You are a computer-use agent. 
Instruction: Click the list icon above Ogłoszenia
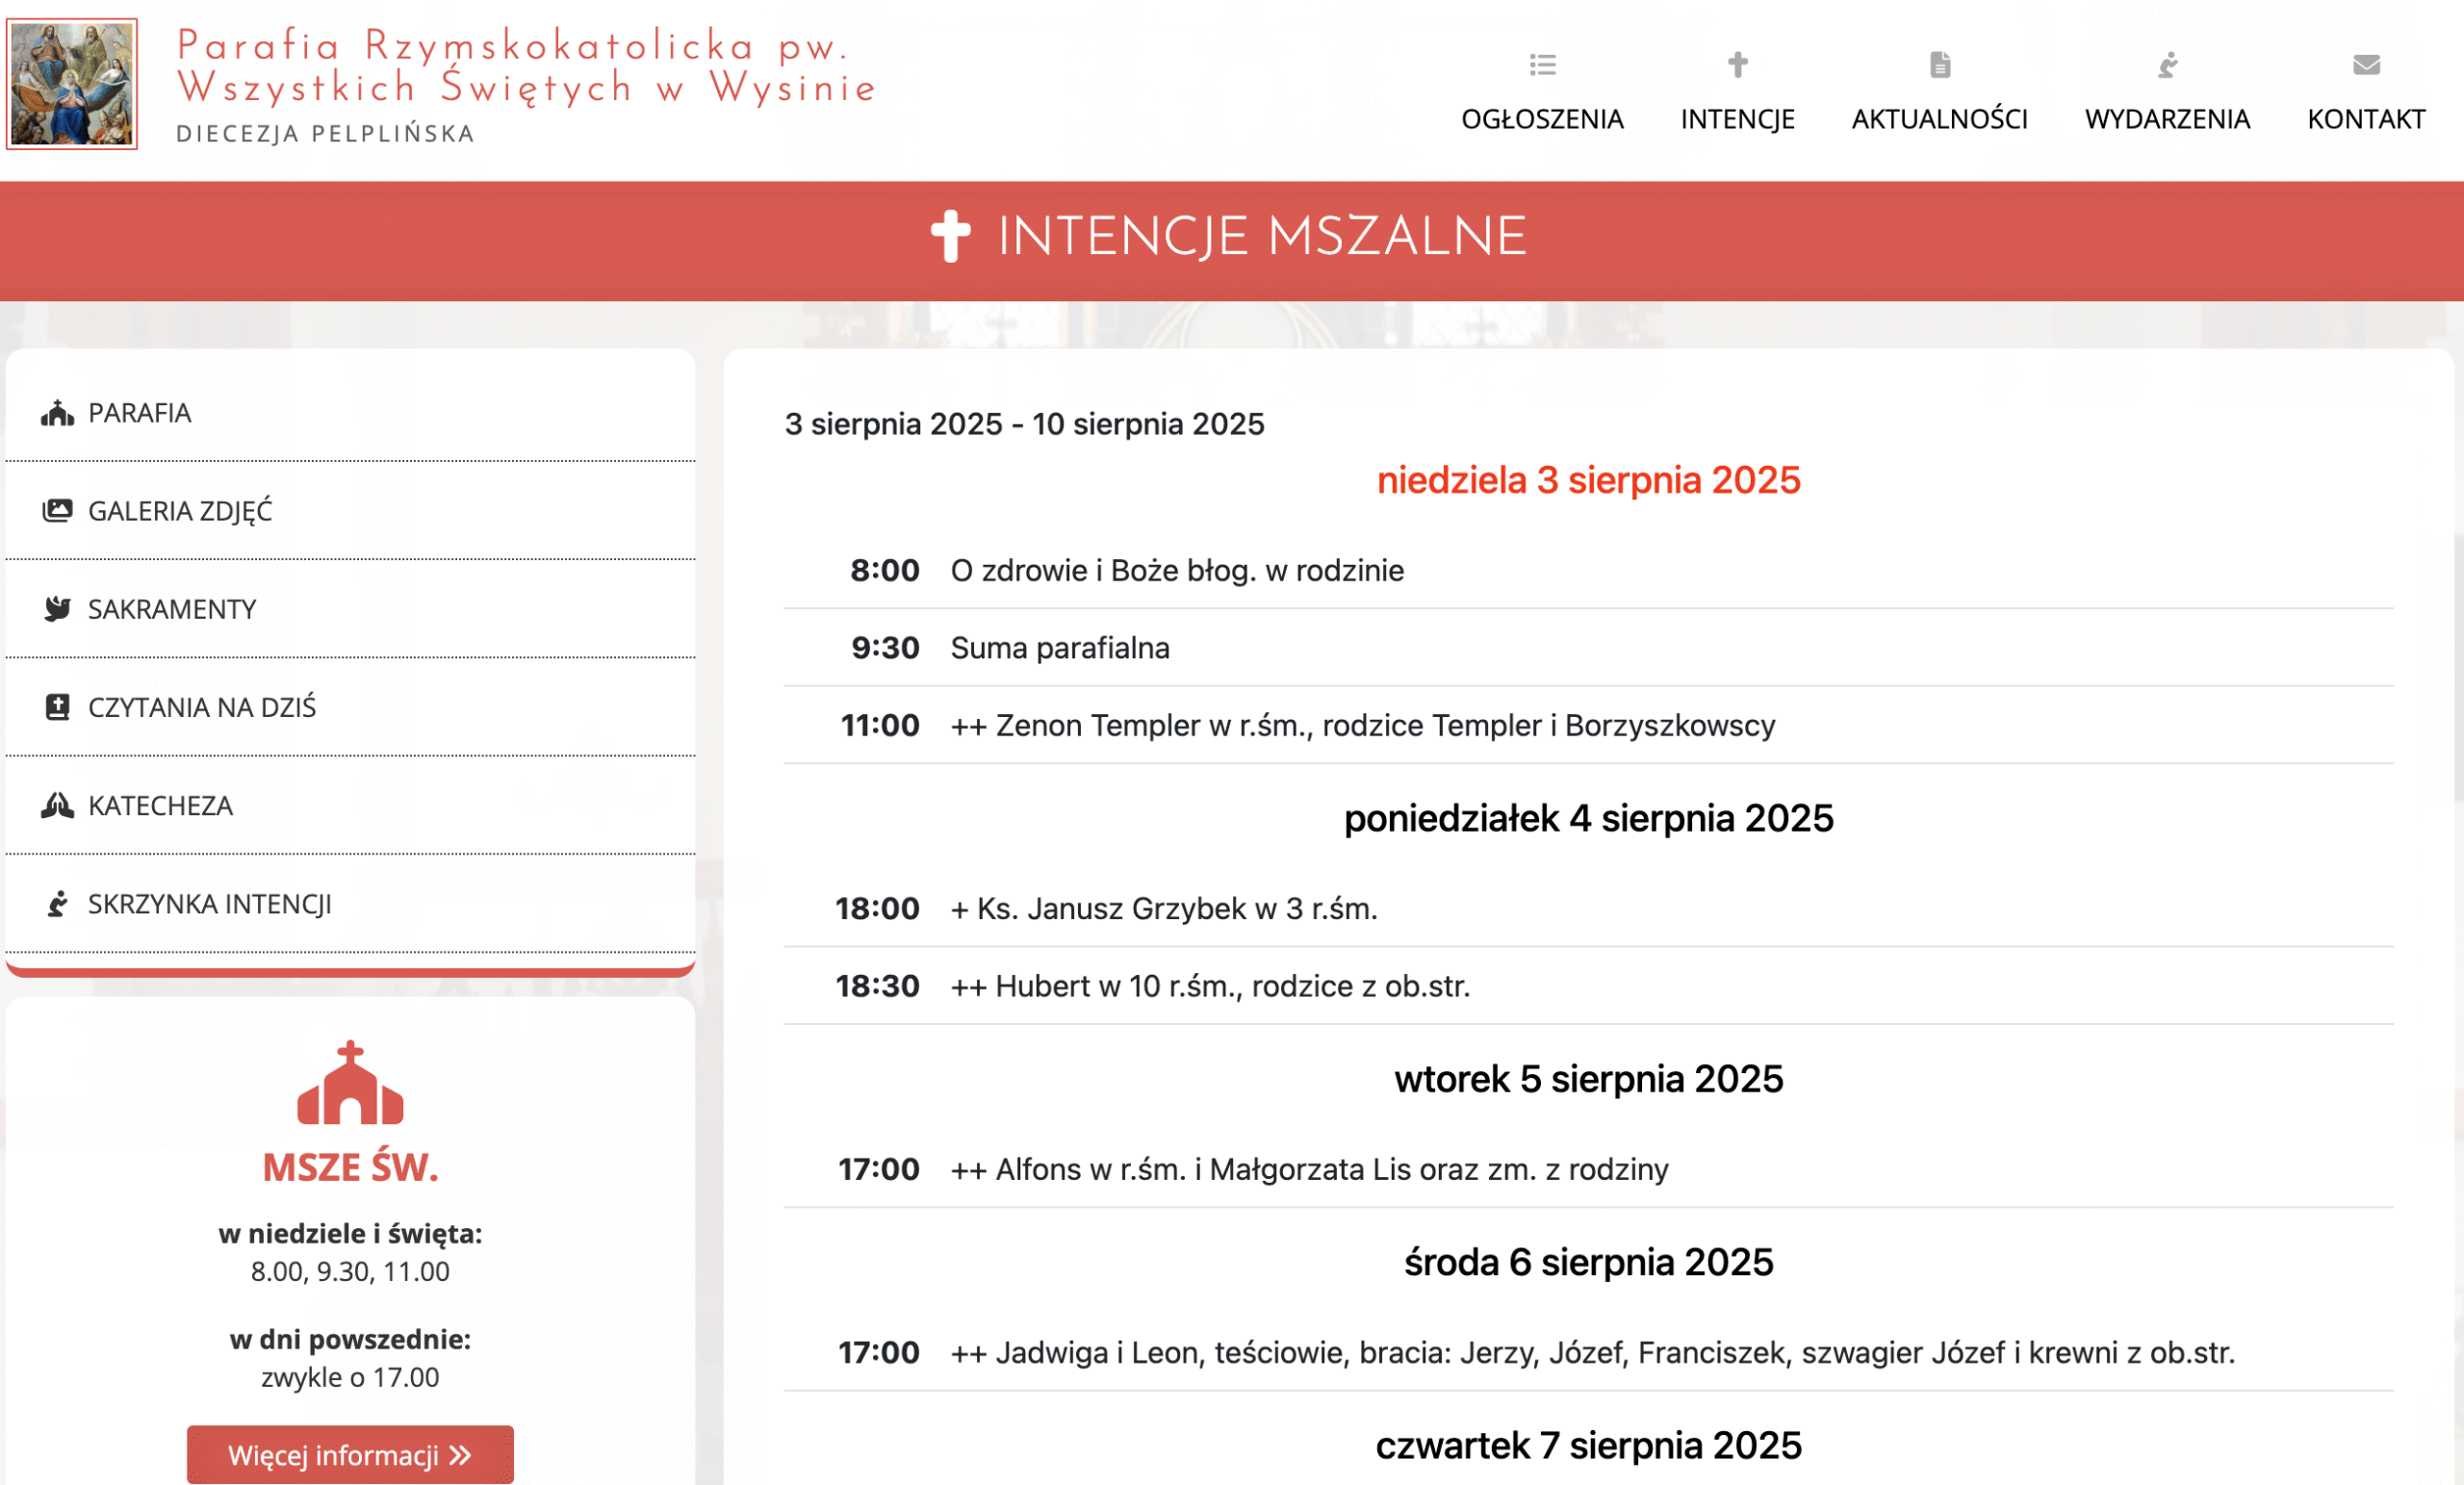coord(1542,65)
